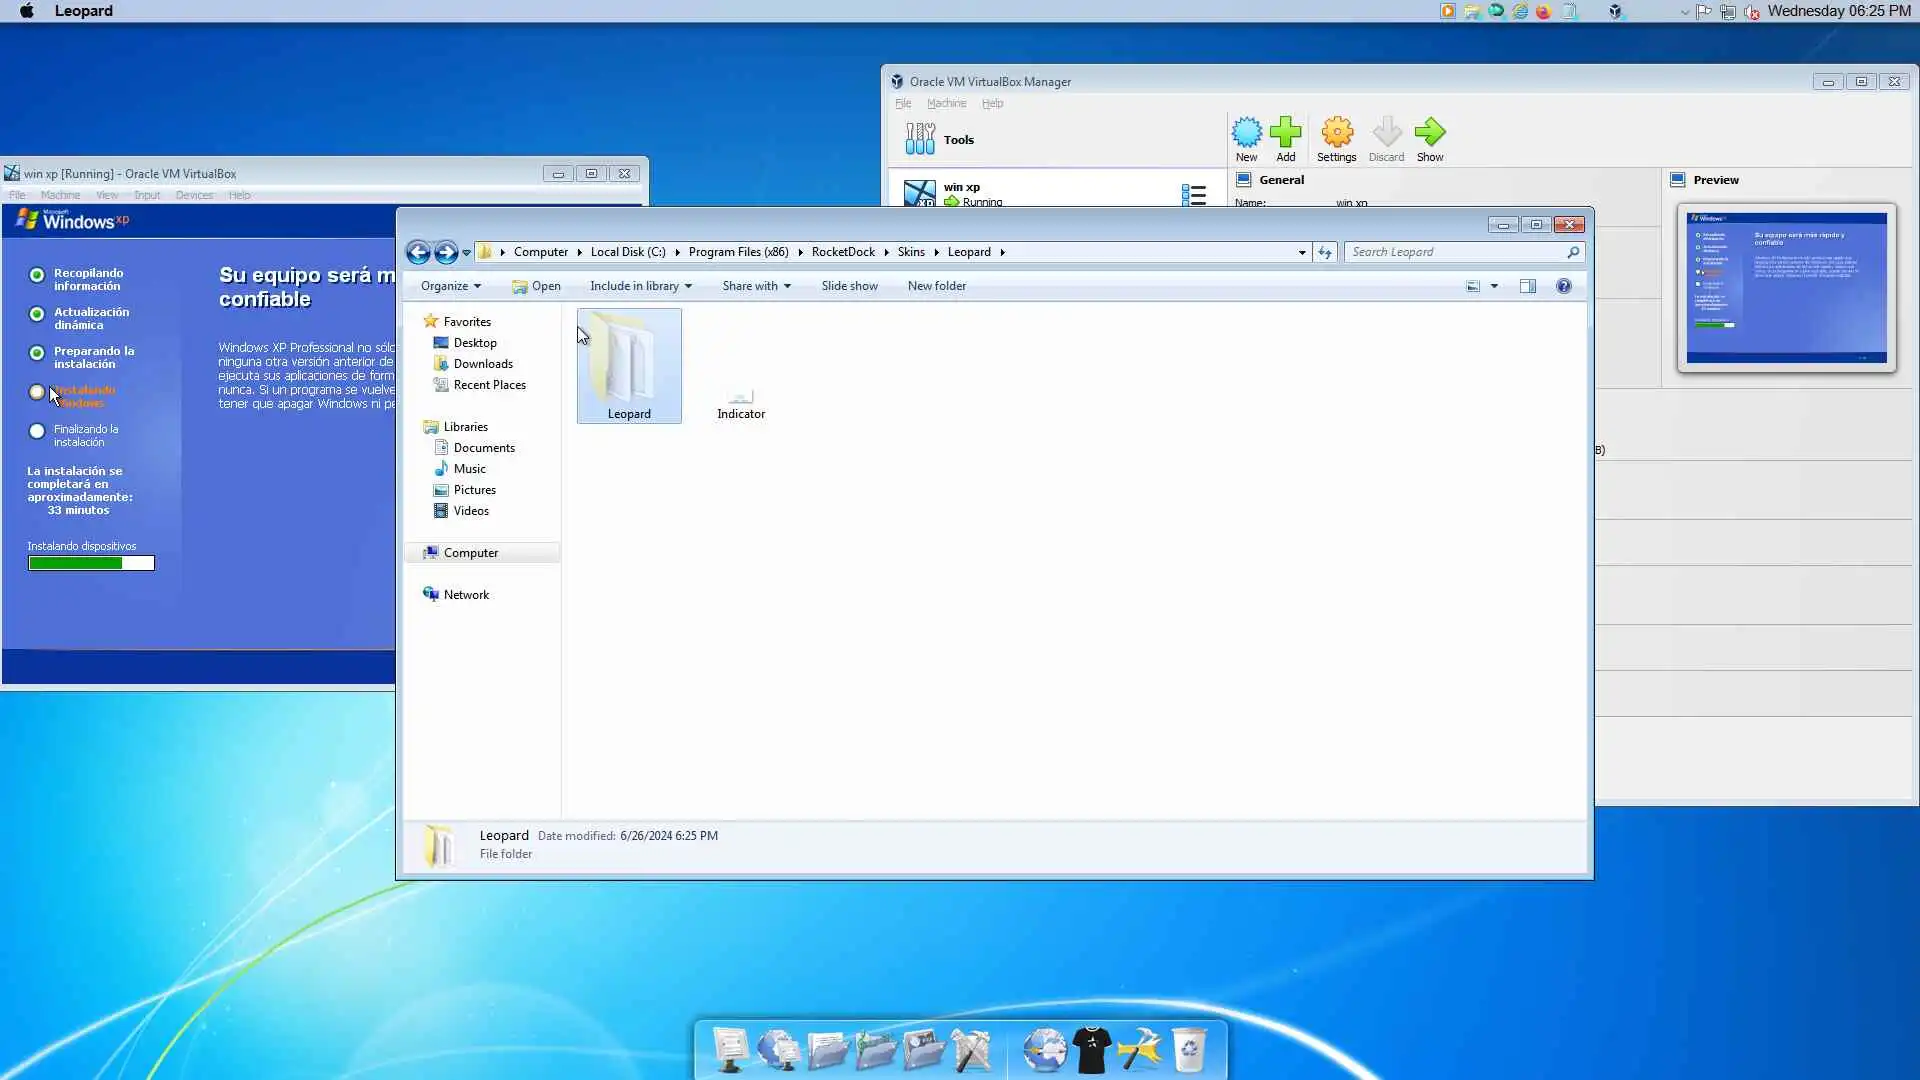Open VirtualBox Settings gear icon
1920x1080 pixels.
point(1336,133)
